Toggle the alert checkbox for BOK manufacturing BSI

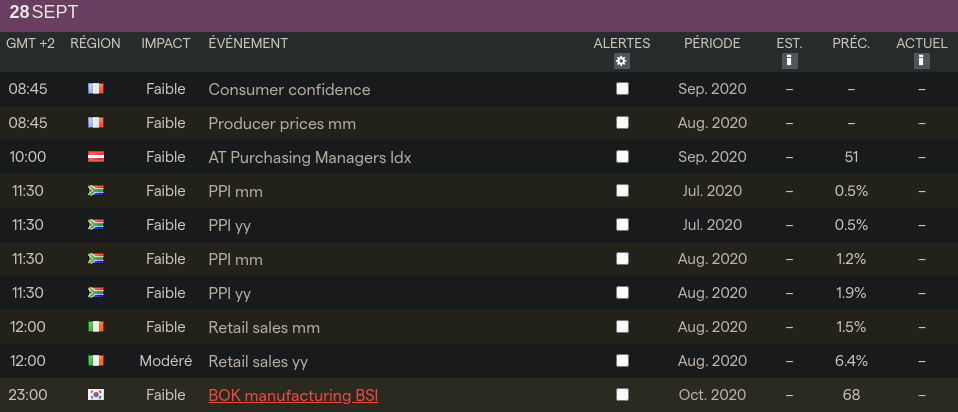pos(622,395)
